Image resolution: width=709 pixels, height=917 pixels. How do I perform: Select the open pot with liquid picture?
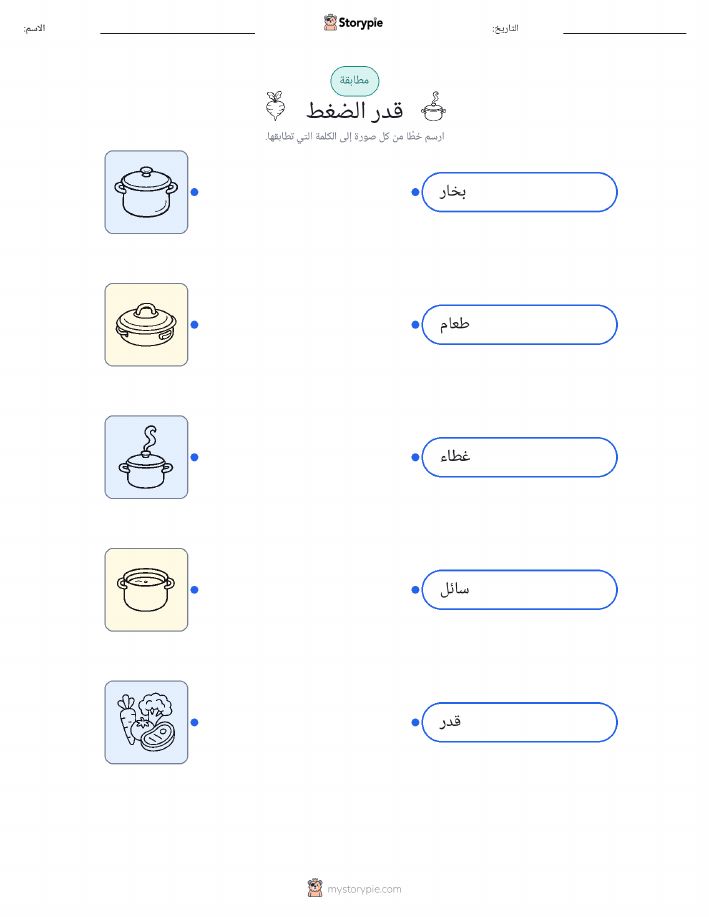(x=146, y=590)
